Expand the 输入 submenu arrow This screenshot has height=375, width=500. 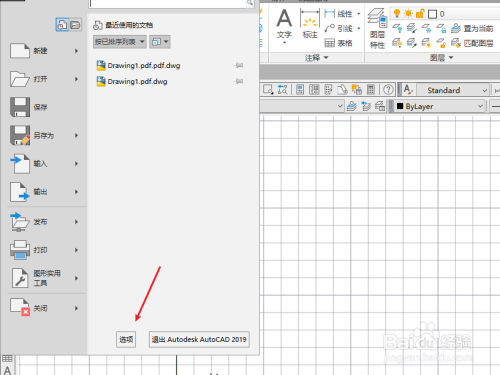point(76,163)
